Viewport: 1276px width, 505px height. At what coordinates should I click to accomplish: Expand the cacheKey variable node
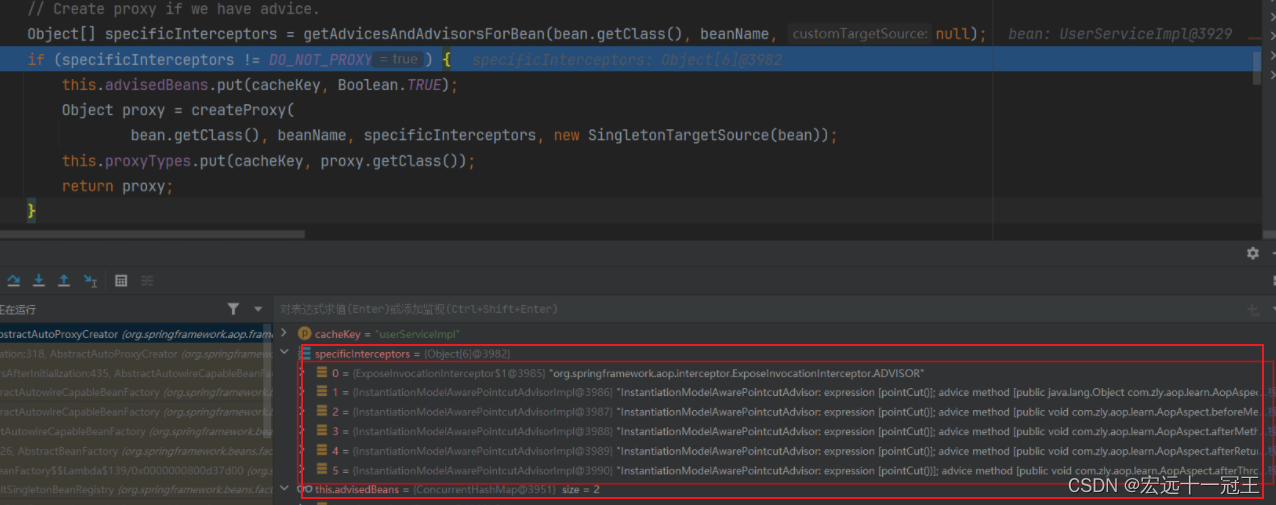tap(285, 332)
